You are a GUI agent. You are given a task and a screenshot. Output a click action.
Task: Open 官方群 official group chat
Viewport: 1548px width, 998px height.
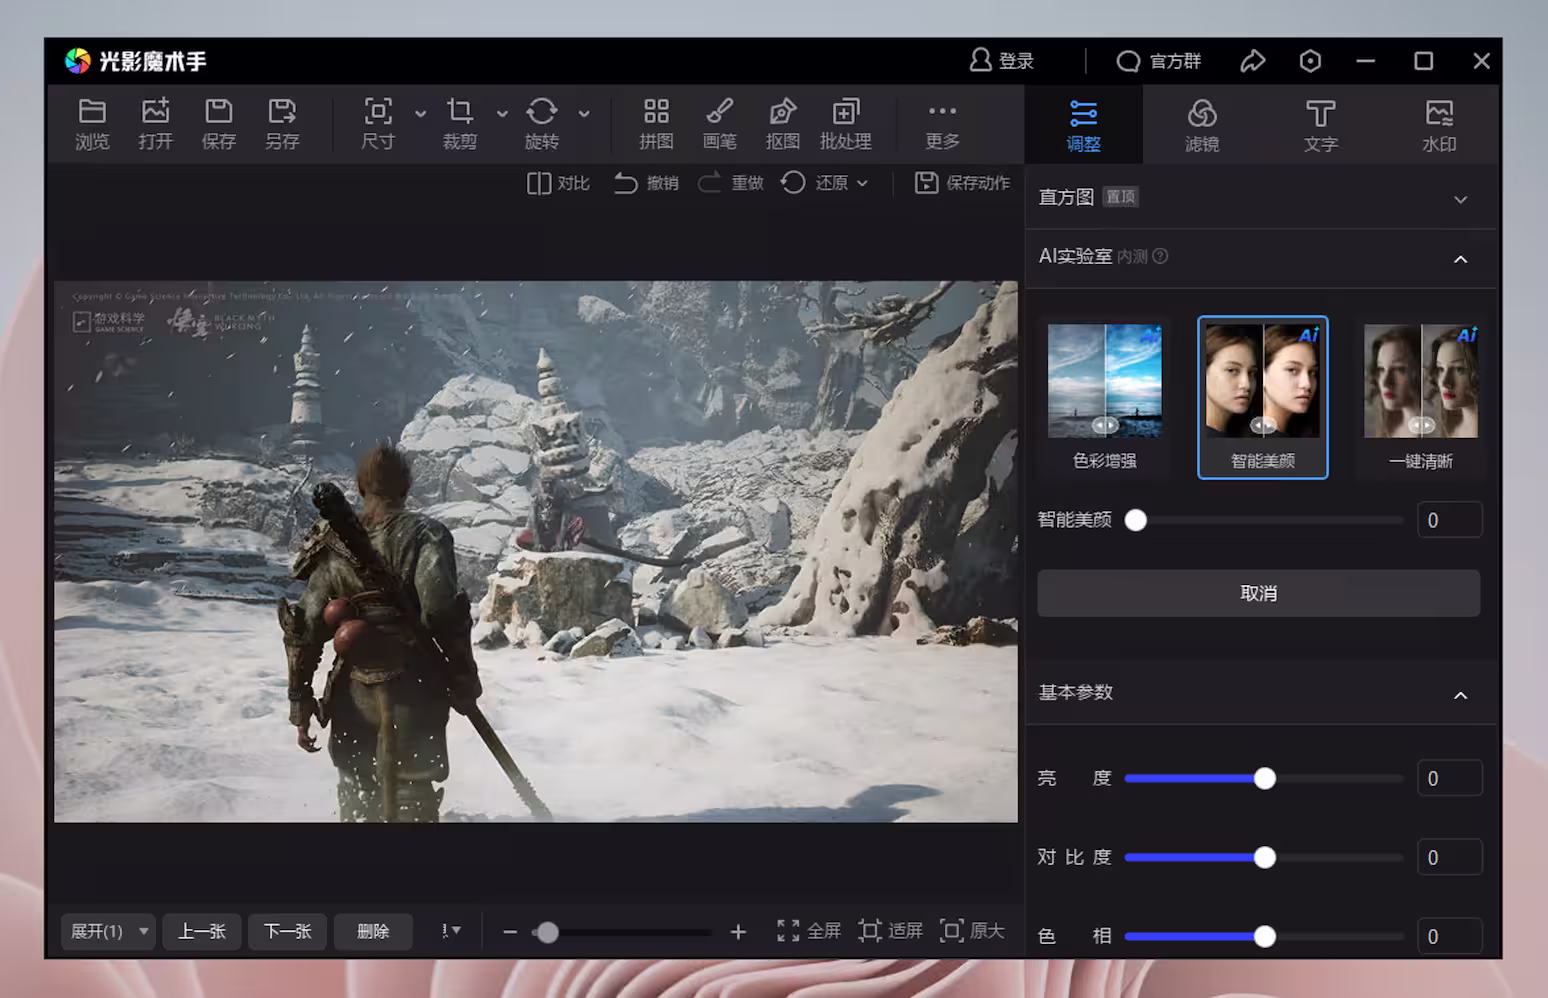(x=1158, y=61)
